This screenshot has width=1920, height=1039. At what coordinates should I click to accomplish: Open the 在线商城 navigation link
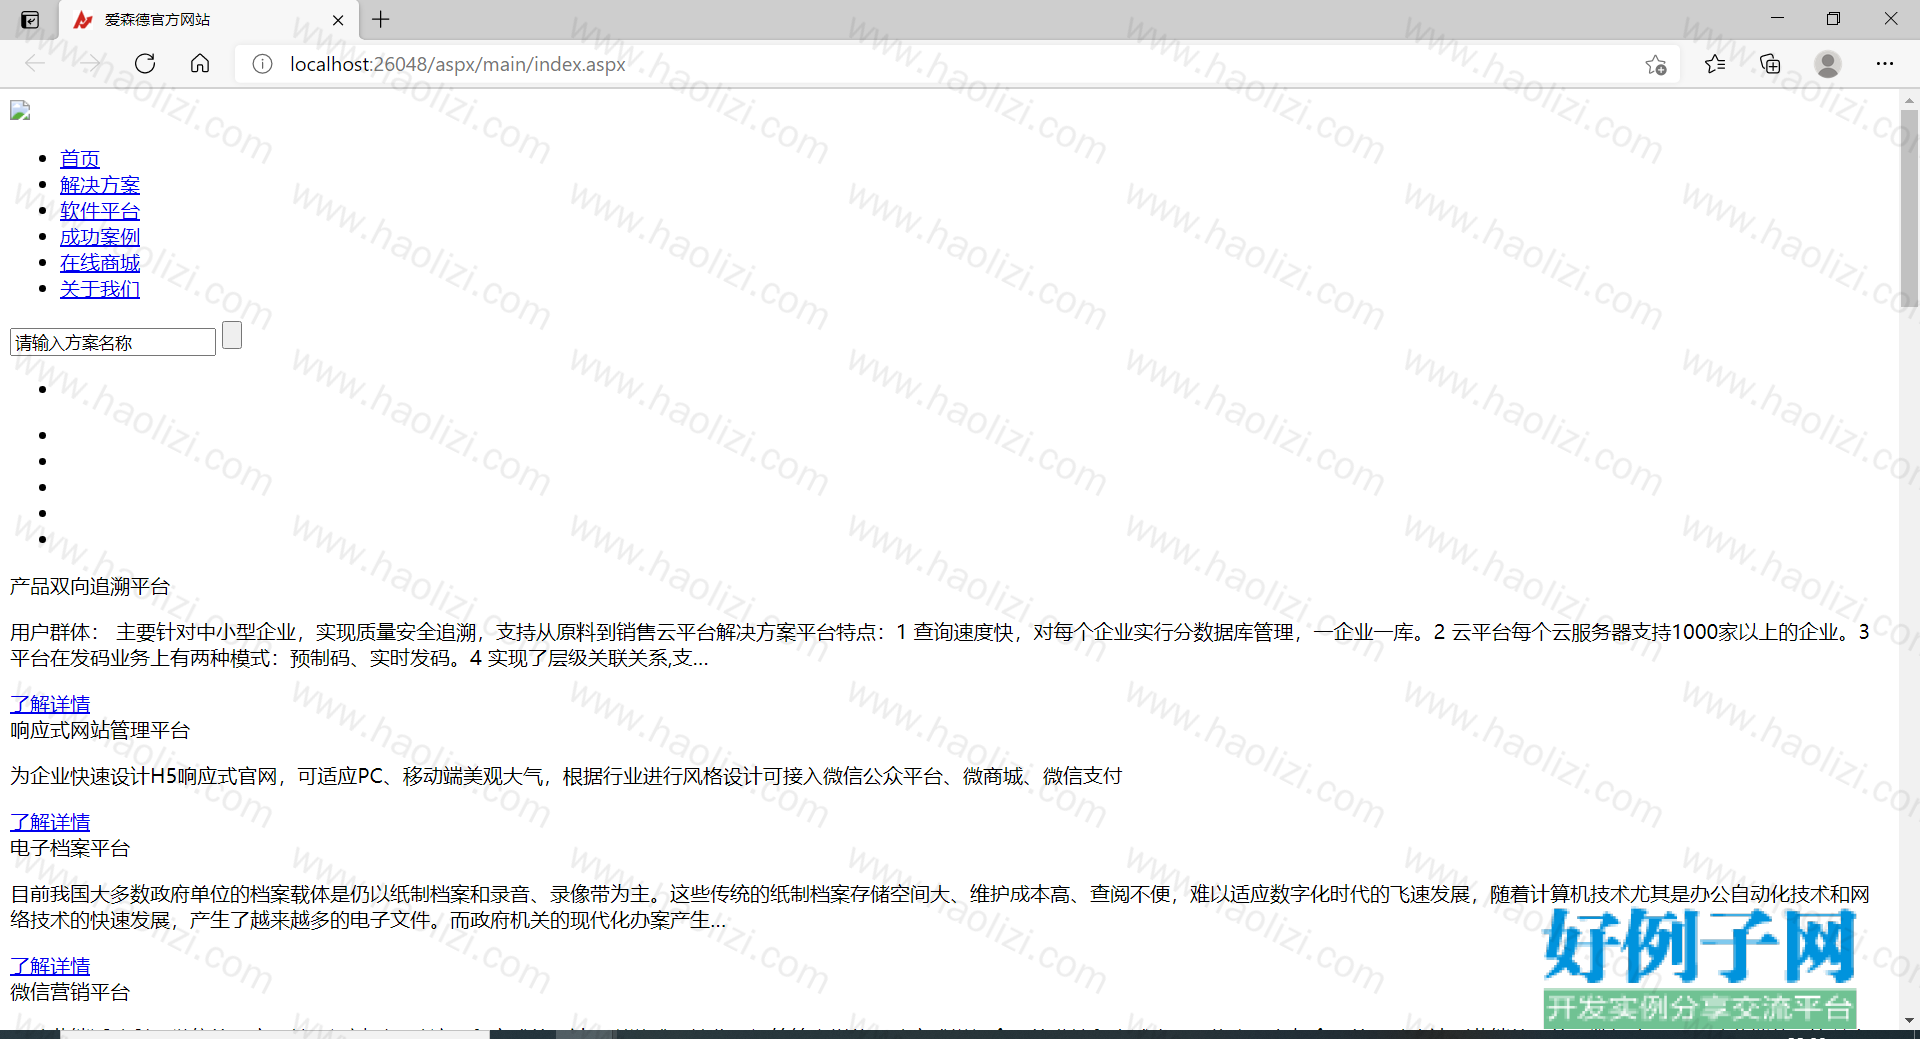click(x=100, y=263)
